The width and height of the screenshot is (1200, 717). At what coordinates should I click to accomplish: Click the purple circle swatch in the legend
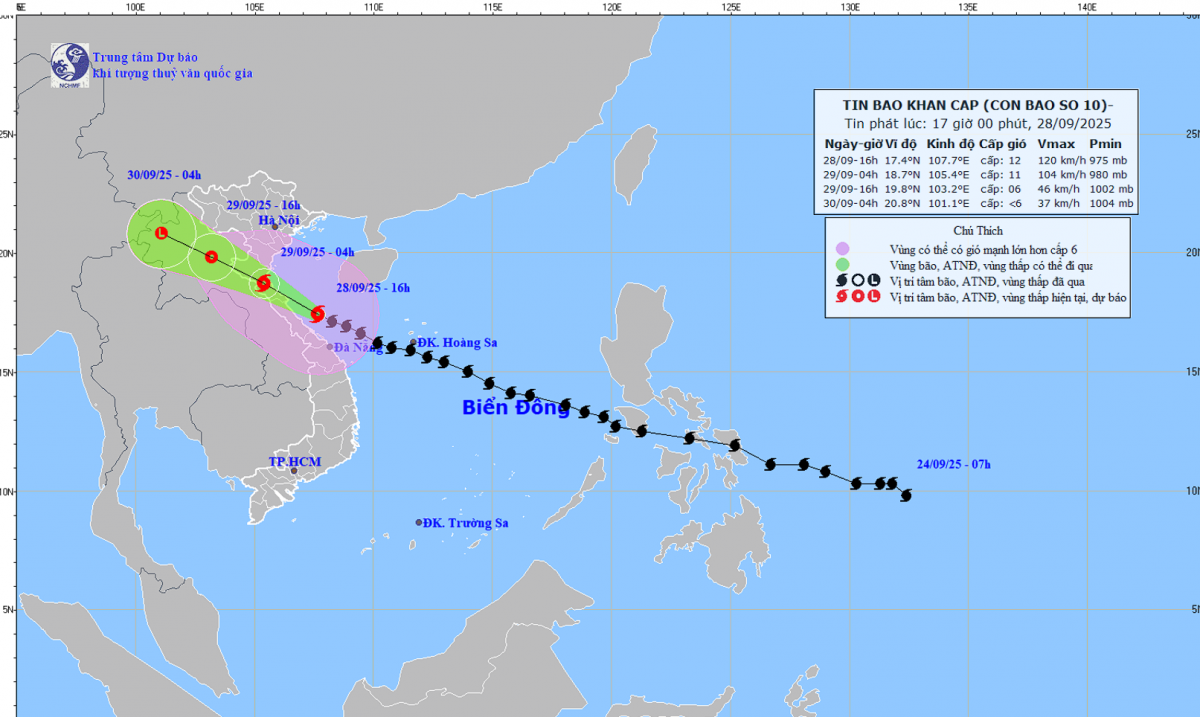pos(843,249)
